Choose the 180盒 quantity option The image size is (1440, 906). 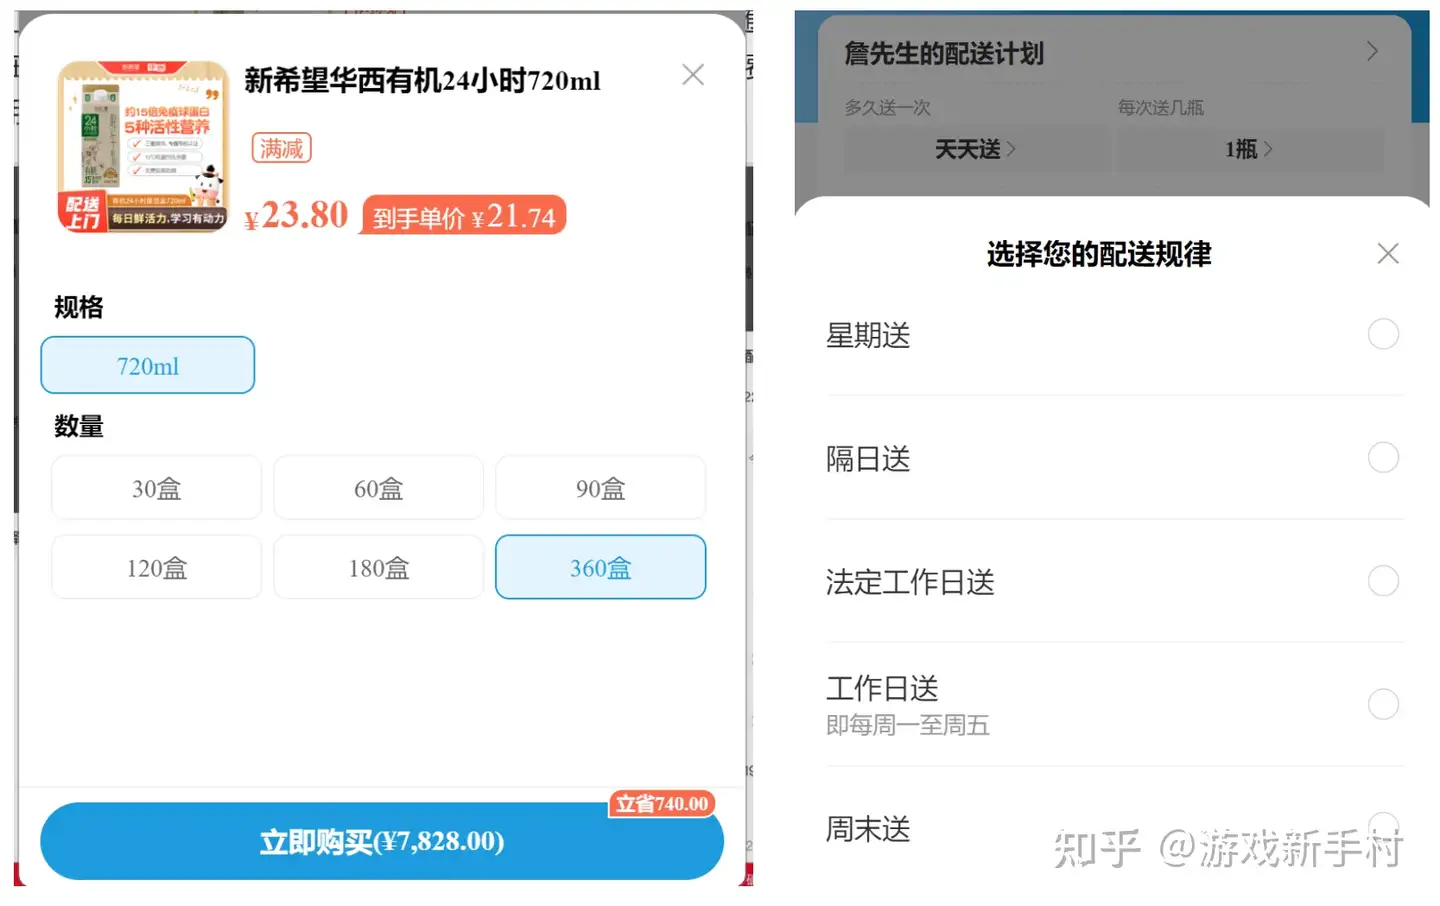click(x=378, y=568)
